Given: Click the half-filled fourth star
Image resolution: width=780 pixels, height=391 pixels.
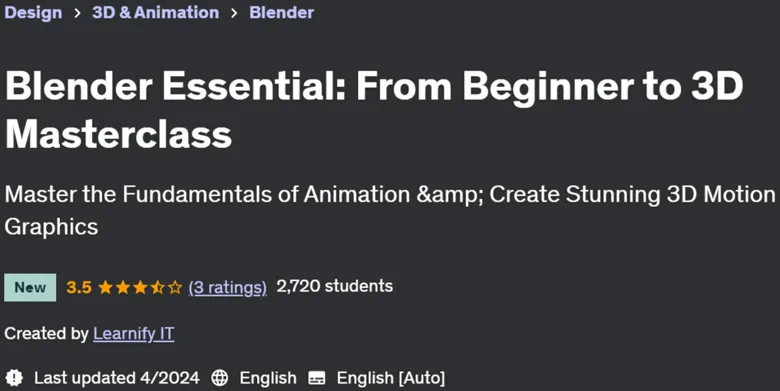Looking at the screenshot, I should (158, 287).
